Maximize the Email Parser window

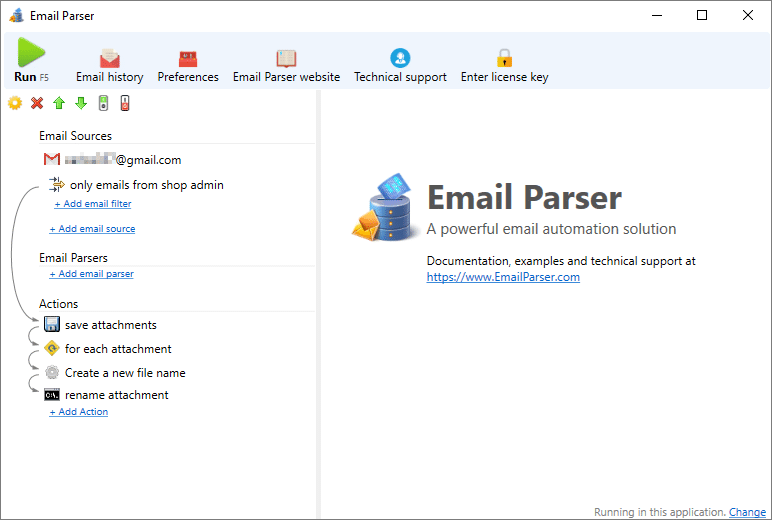[702, 15]
